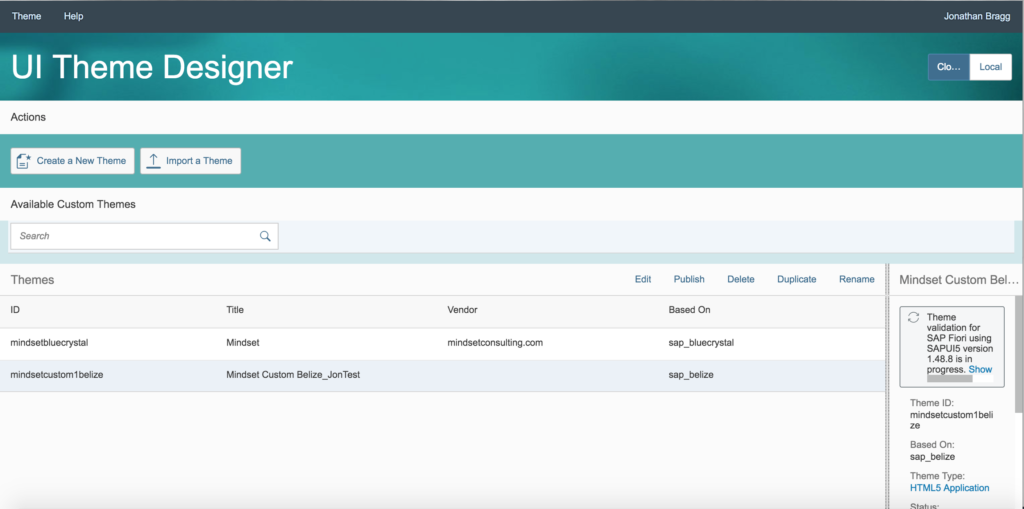Click Delete in the Themes toolbar
Image resolution: width=1024 pixels, height=509 pixels.
click(741, 279)
